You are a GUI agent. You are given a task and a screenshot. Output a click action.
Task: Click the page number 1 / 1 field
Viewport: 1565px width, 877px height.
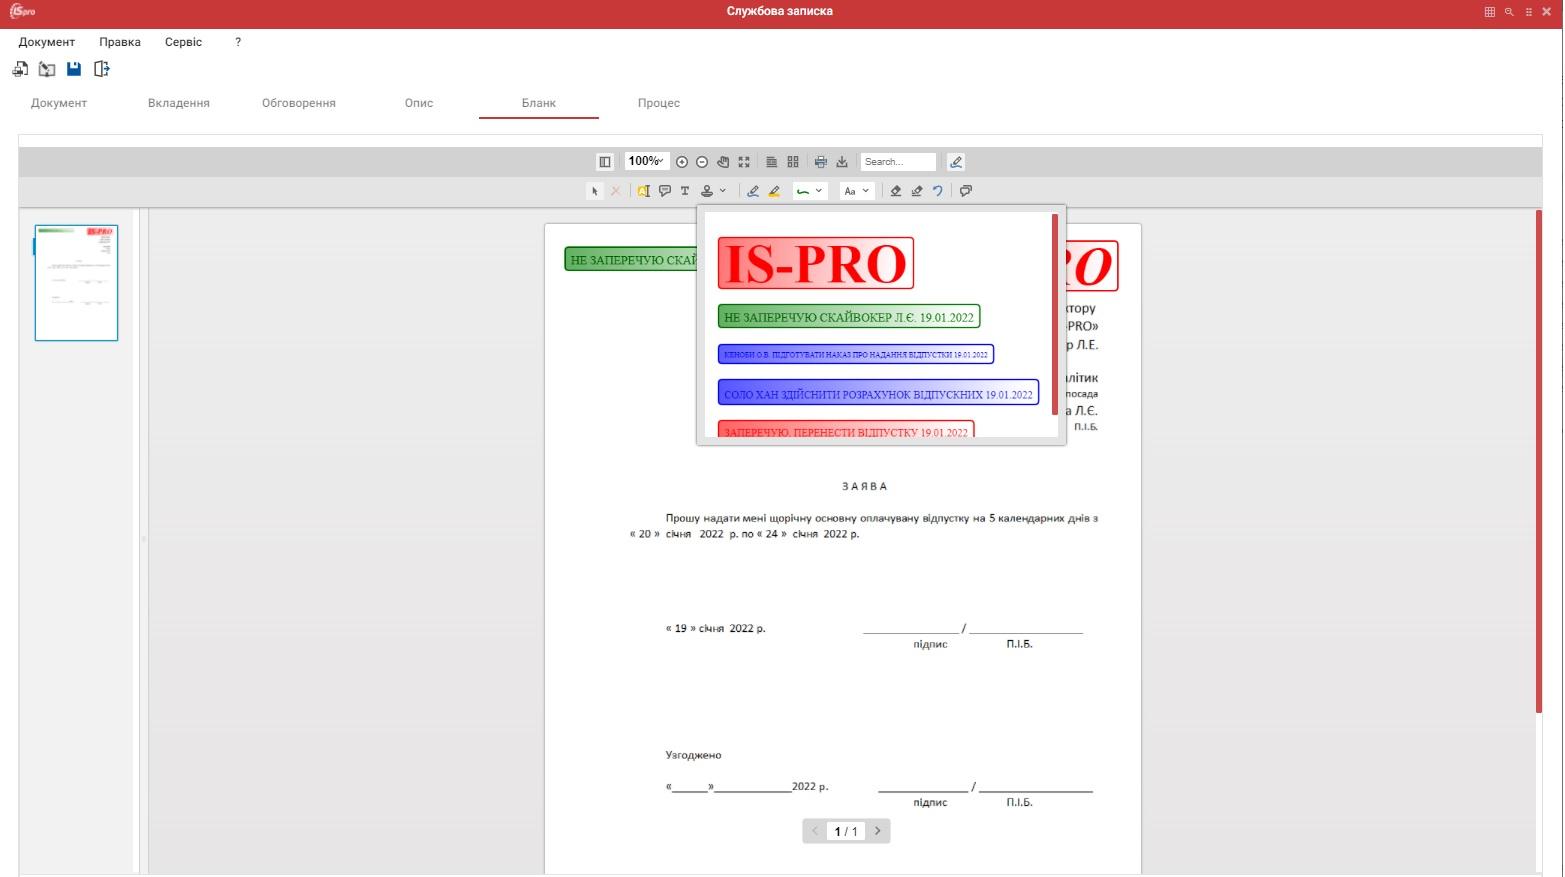(846, 831)
